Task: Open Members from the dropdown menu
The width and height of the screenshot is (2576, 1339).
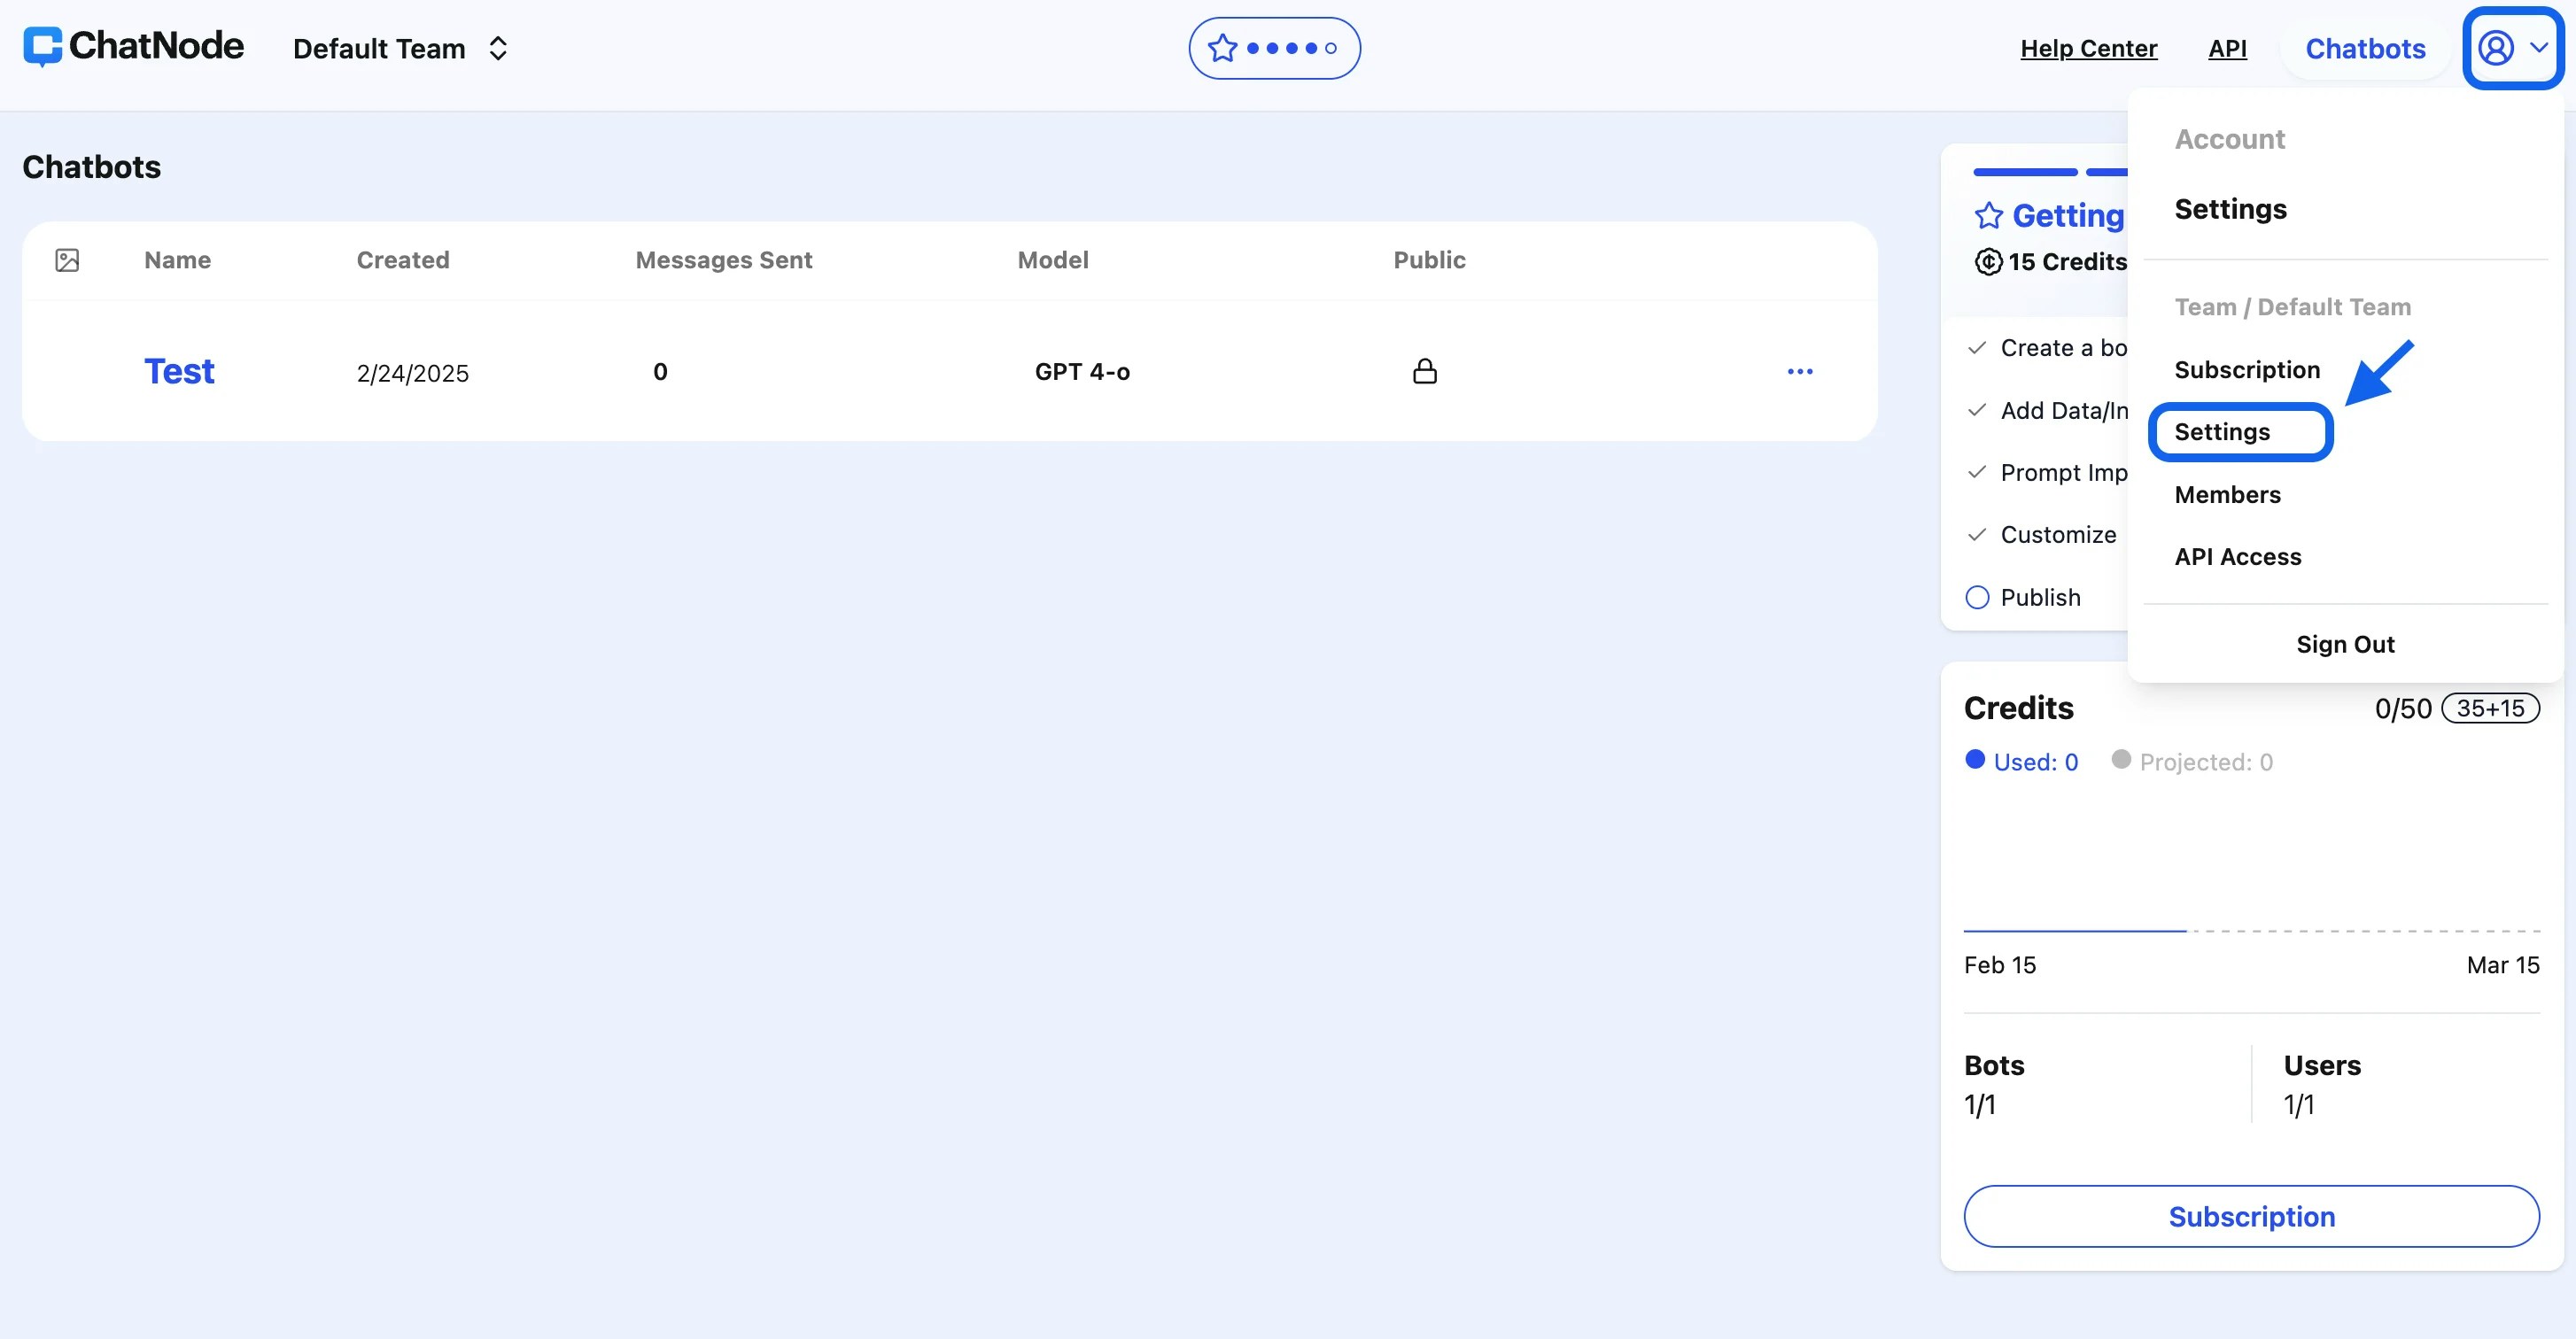Action: [2227, 494]
